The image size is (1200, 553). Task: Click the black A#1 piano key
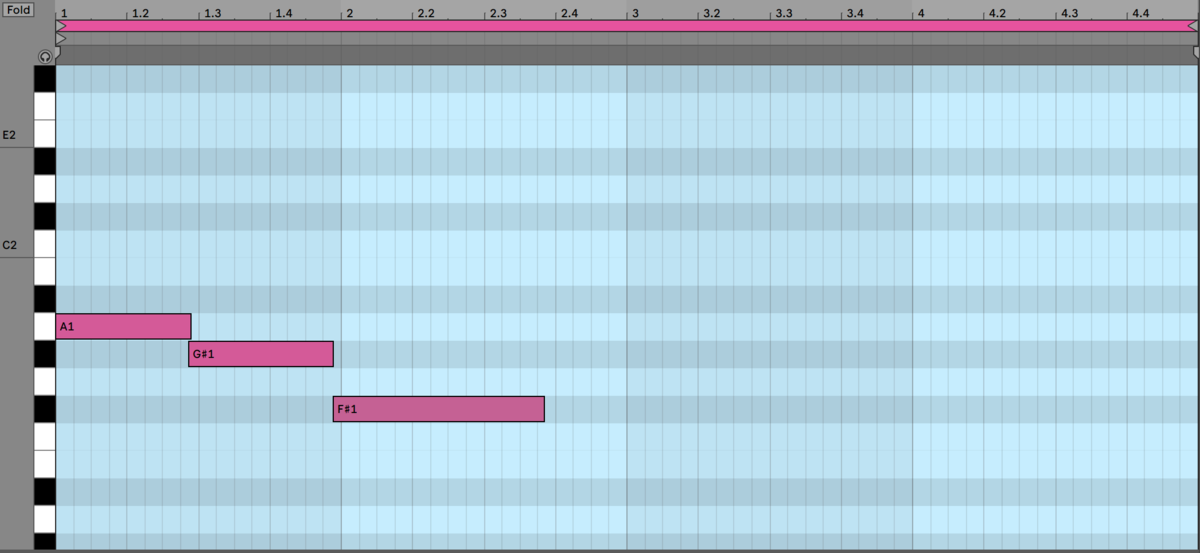click(45, 299)
